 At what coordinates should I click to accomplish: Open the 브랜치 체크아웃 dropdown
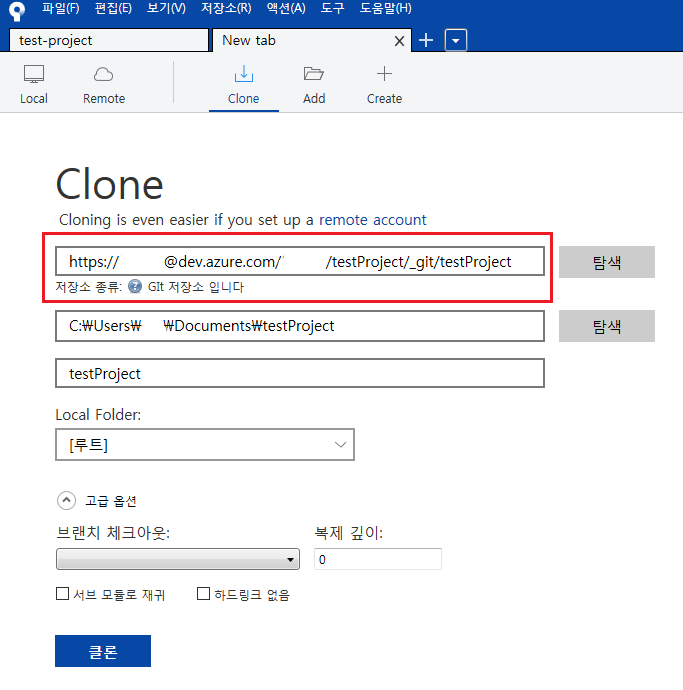tap(178, 559)
